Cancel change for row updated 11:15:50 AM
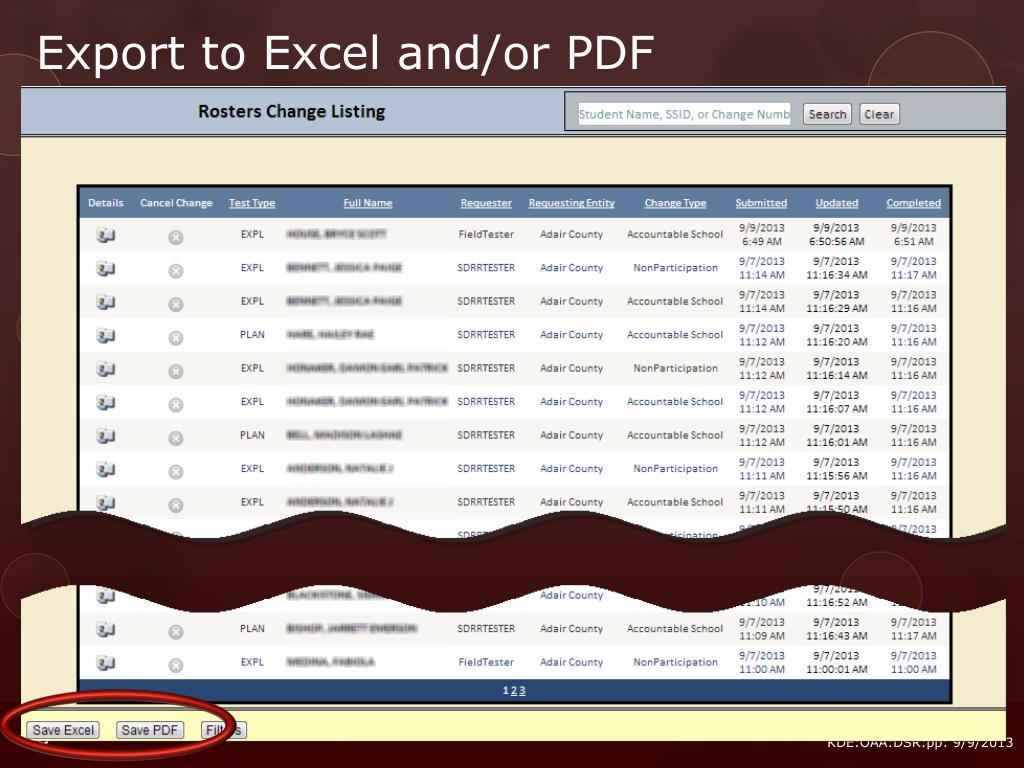 point(176,505)
